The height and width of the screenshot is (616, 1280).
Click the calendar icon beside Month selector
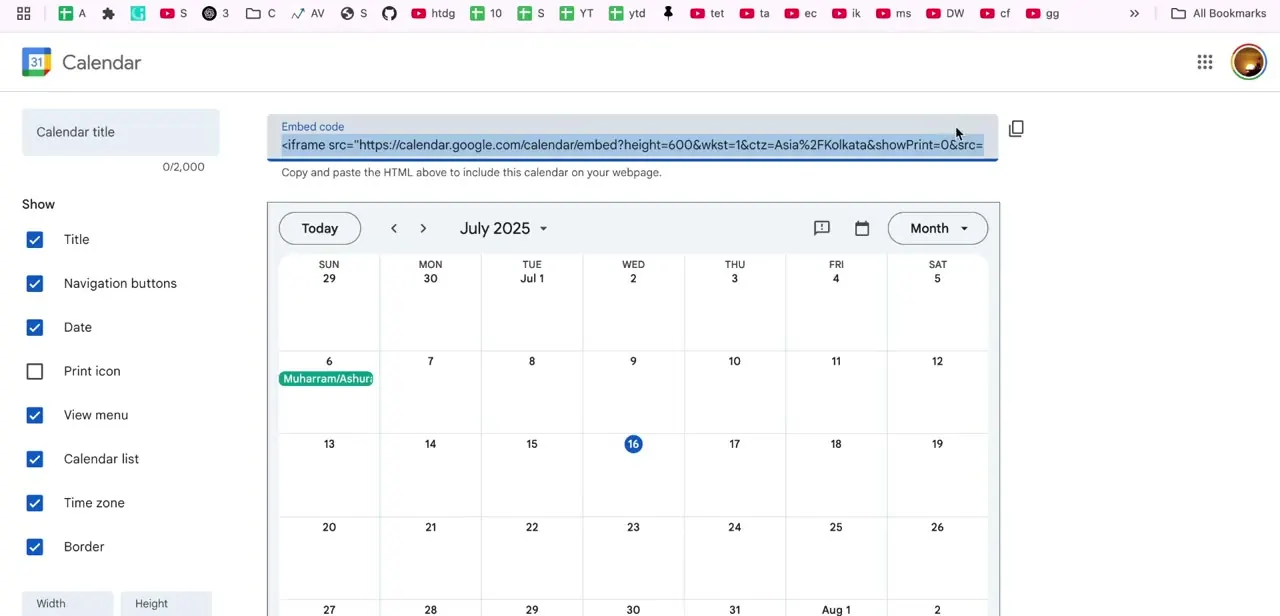(862, 228)
